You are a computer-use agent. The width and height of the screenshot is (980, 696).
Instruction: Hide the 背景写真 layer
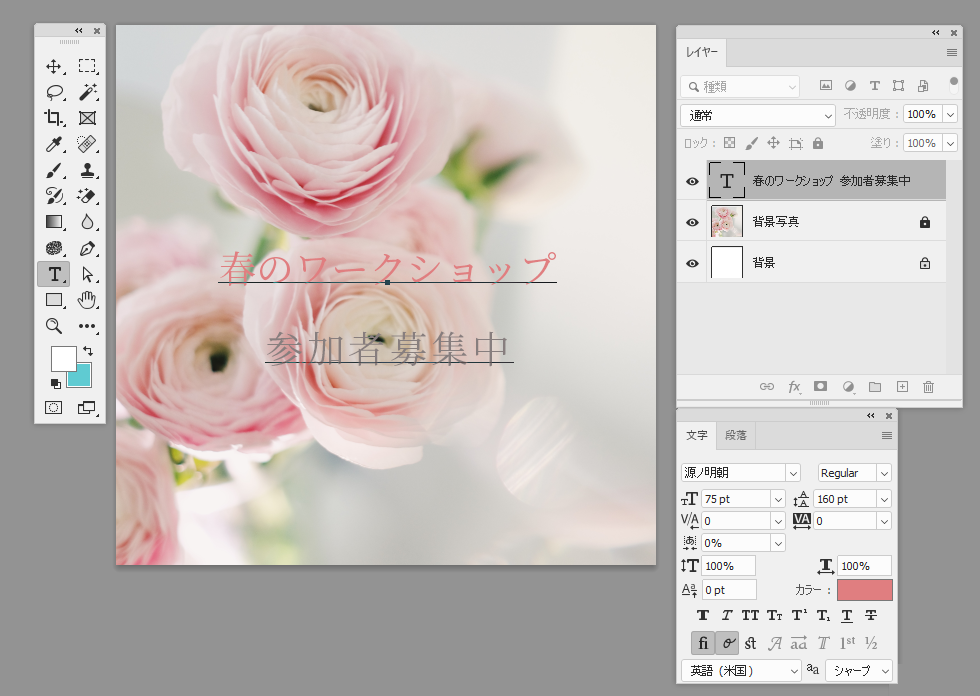[x=692, y=222]
